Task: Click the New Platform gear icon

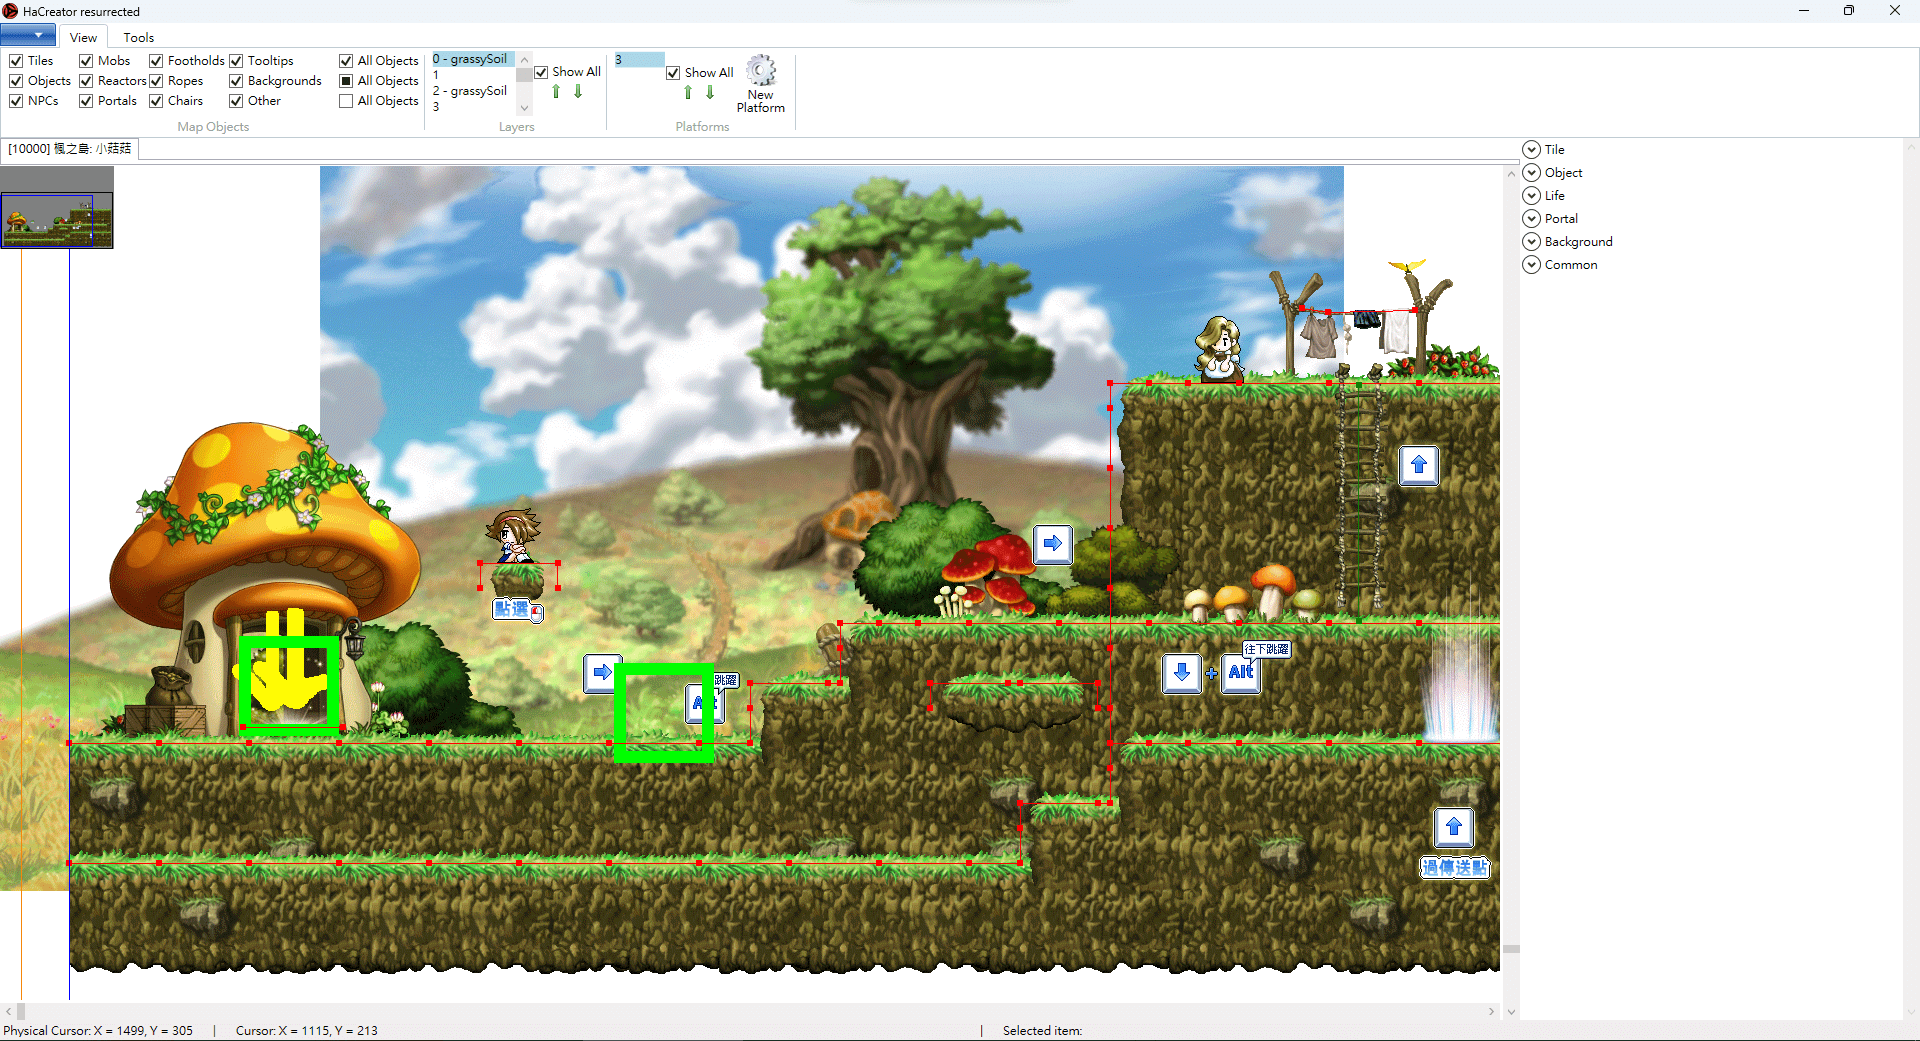Action: coord(761,71)
